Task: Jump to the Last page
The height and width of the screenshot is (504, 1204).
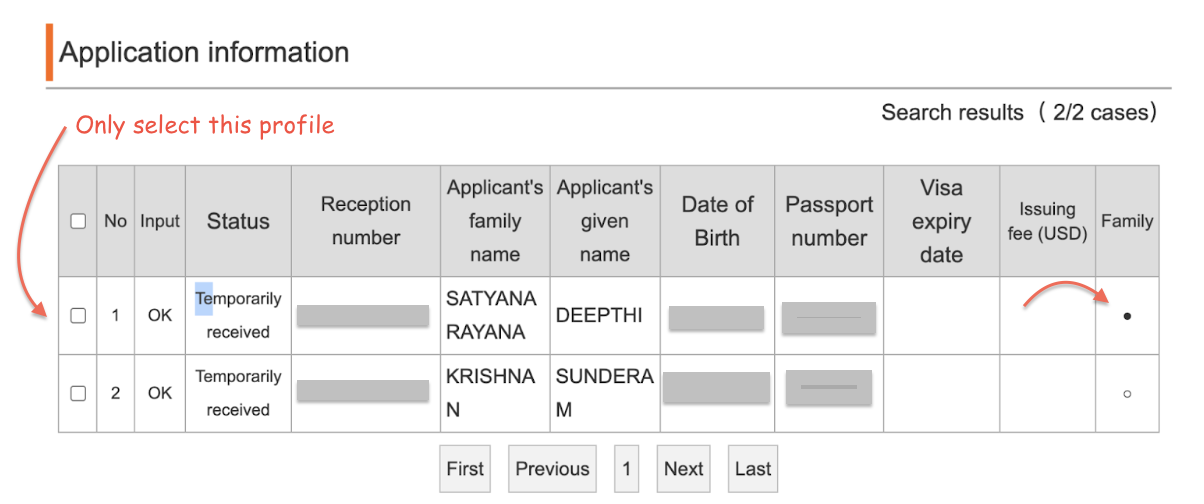Action: [753, 469]
